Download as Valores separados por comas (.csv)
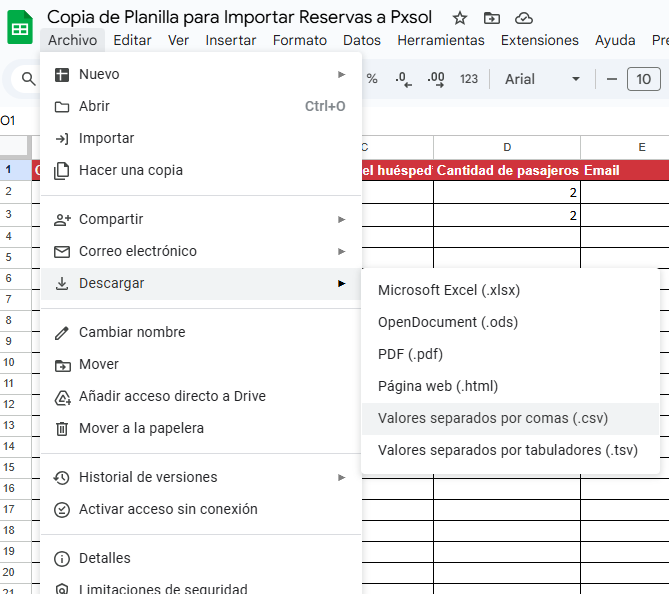 pos(492,418)
